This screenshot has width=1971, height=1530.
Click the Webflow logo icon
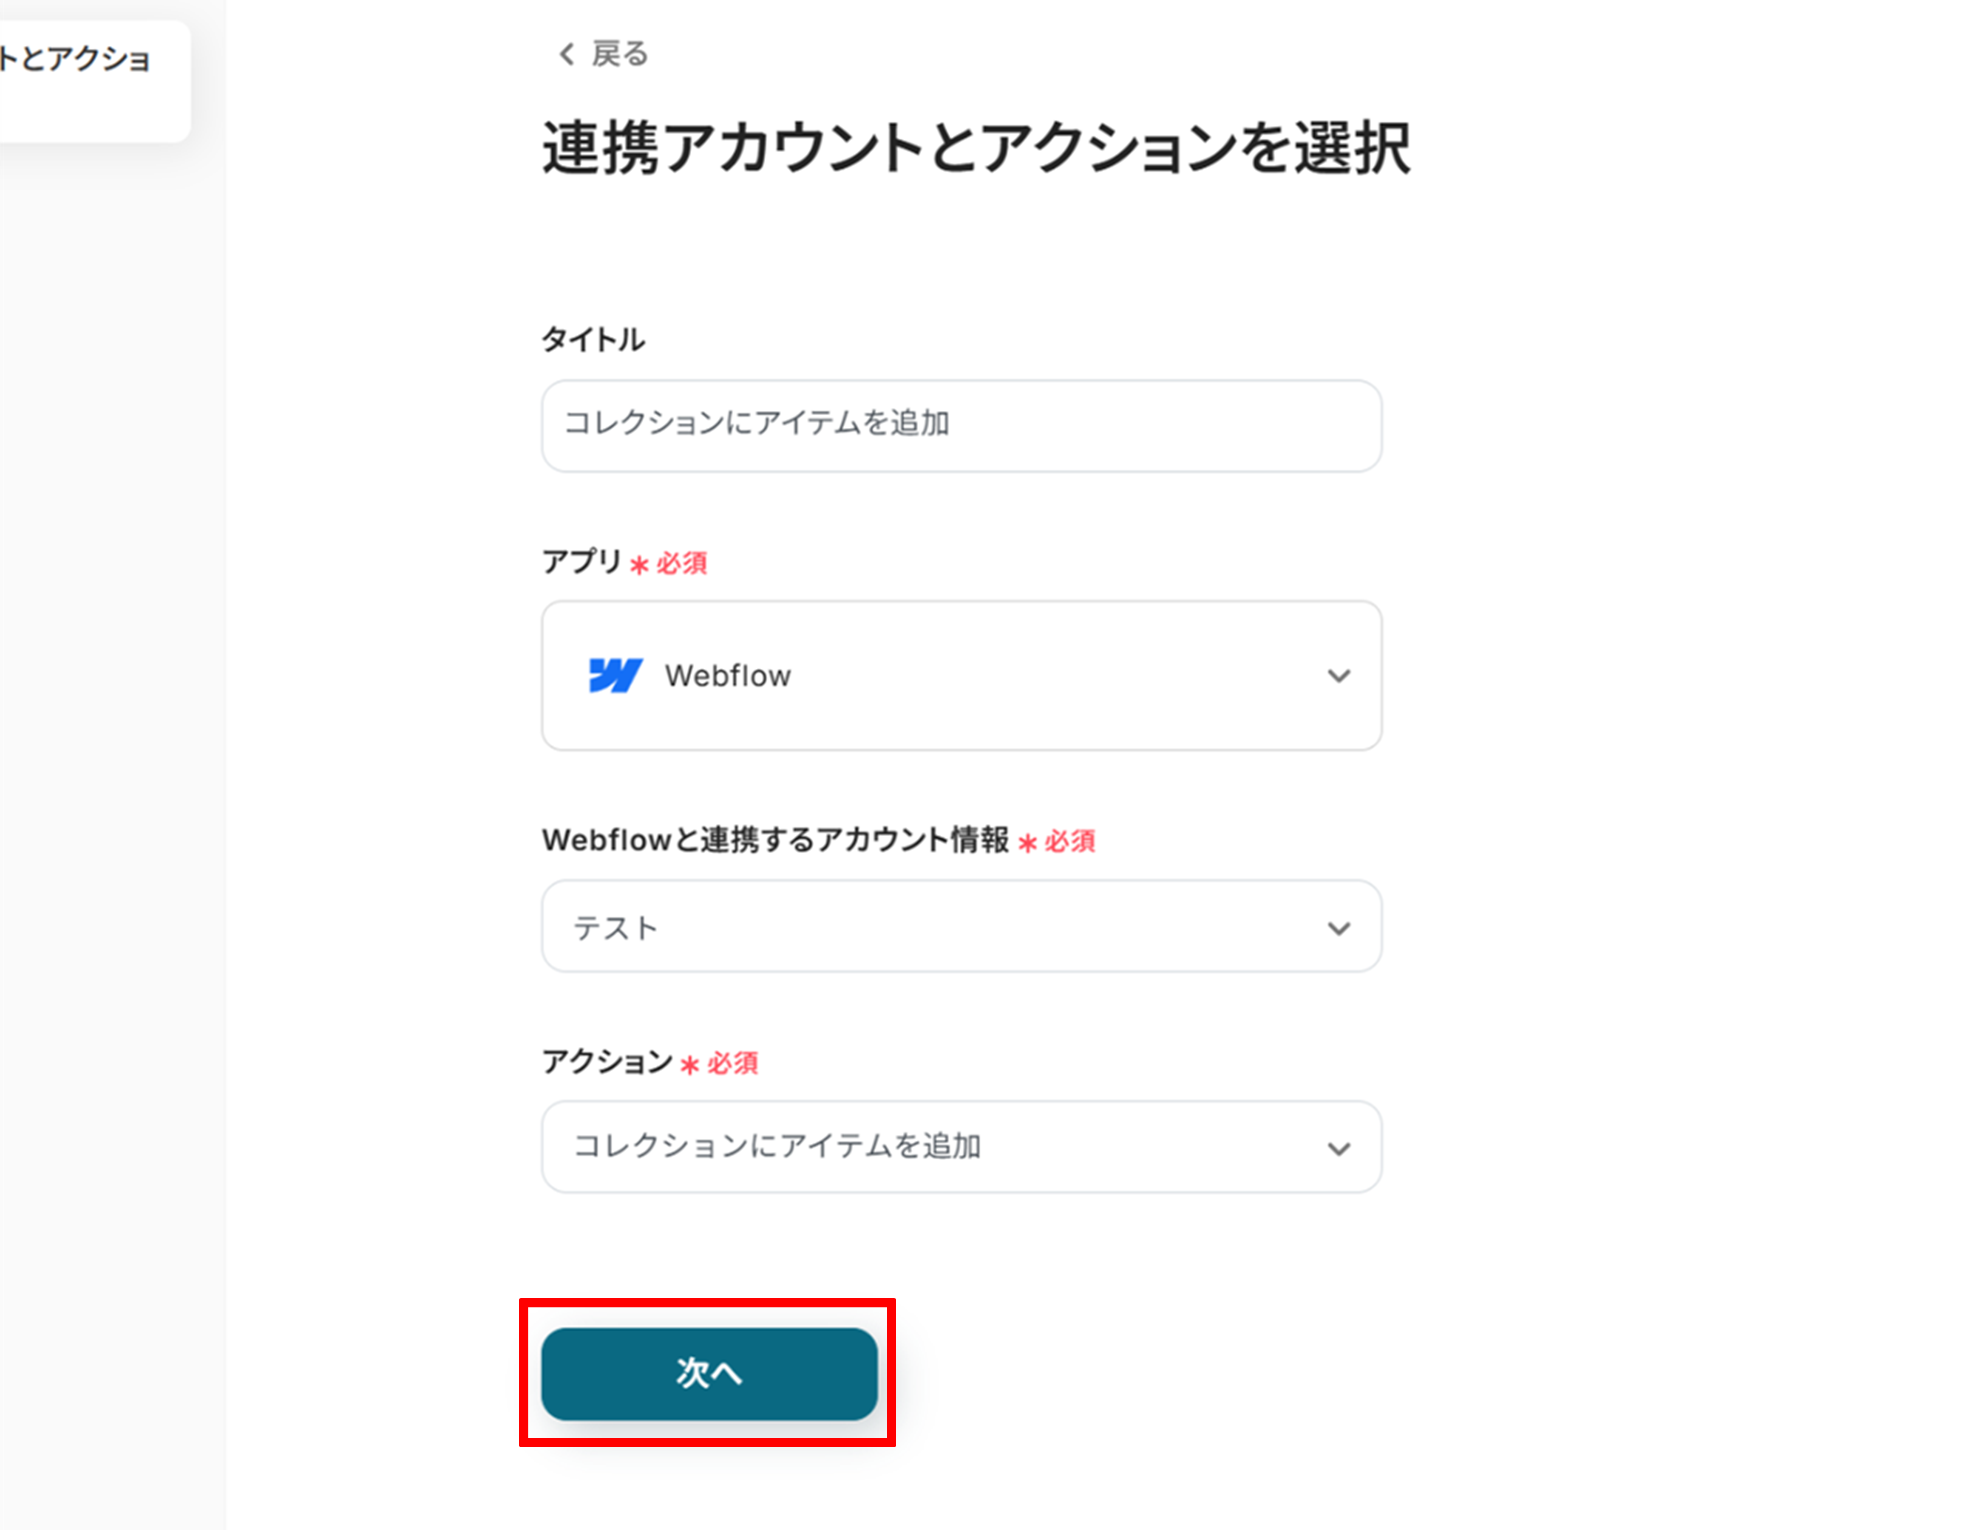[x=614, y=676]
